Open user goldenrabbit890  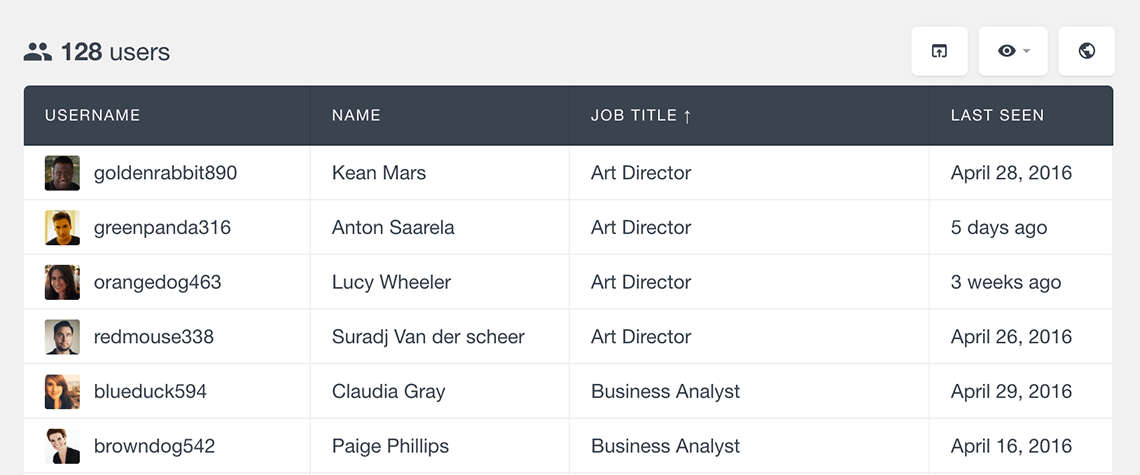click(x=165, y=173)
